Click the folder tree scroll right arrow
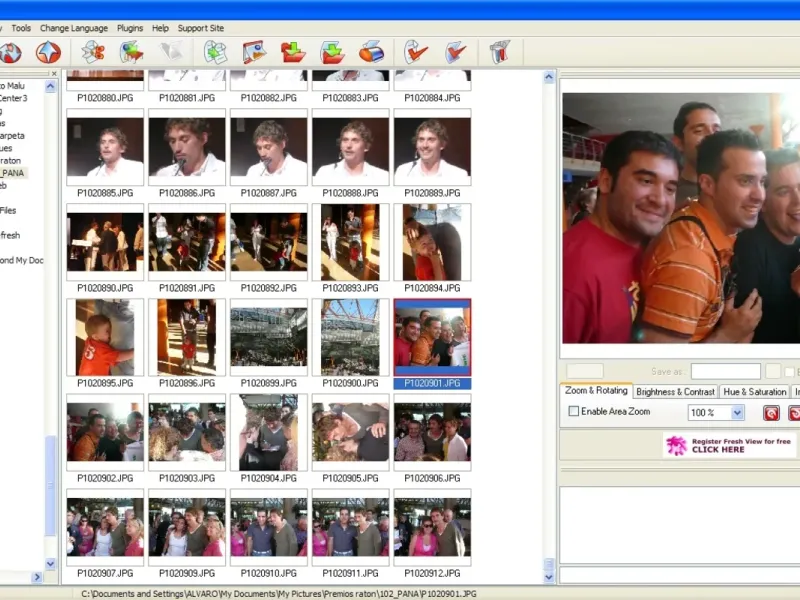Screen dimensions: 800x600 (x=36, y=577)
